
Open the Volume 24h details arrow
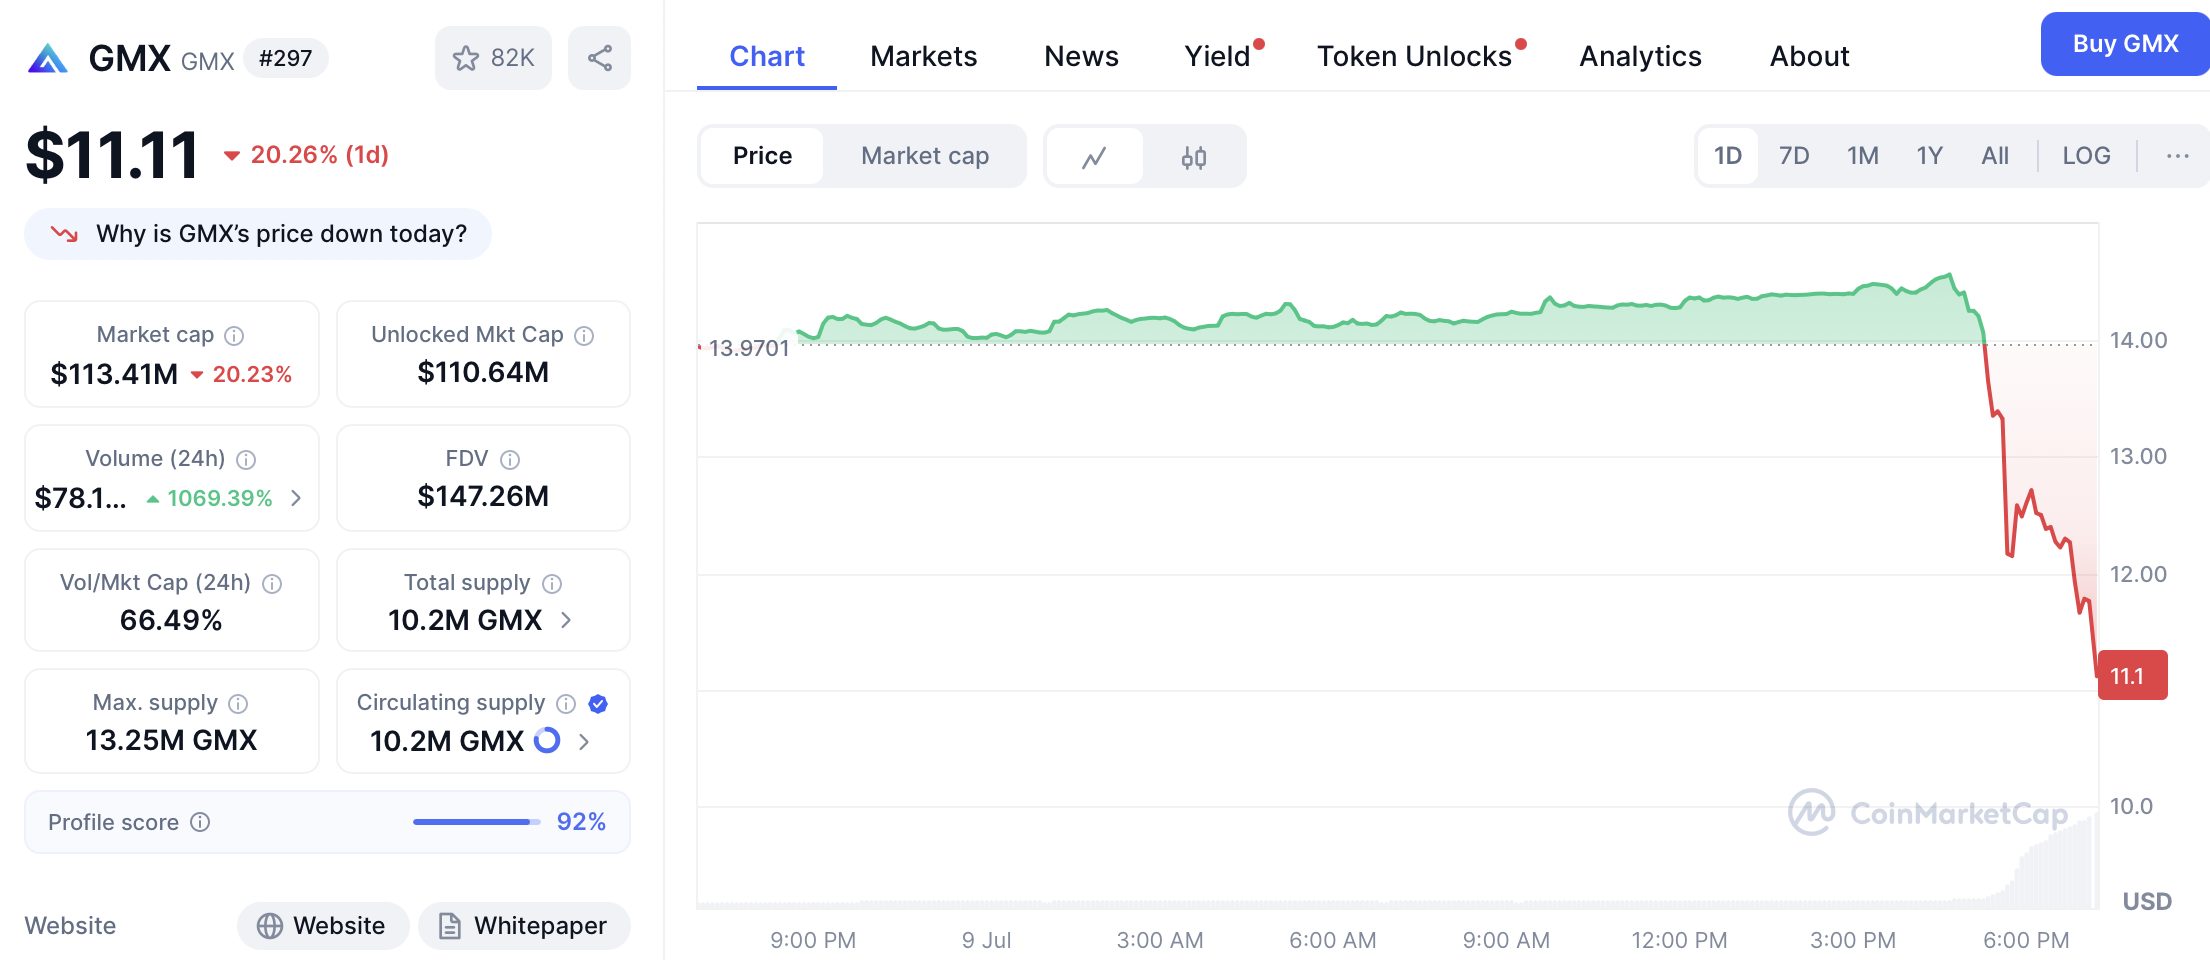pyautogui.click(x=297, y=498)
